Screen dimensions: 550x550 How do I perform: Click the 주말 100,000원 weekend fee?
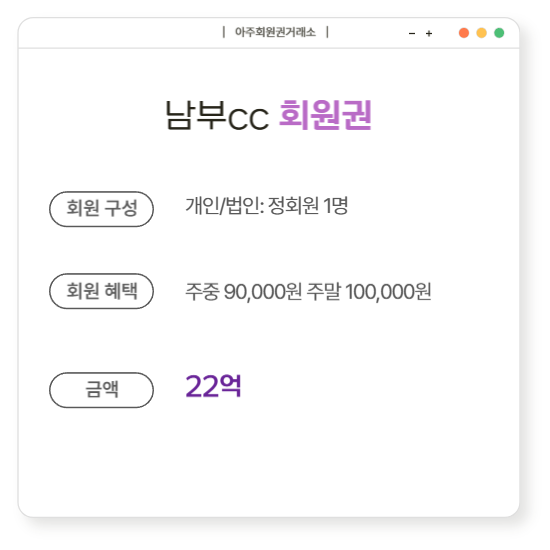369,292
